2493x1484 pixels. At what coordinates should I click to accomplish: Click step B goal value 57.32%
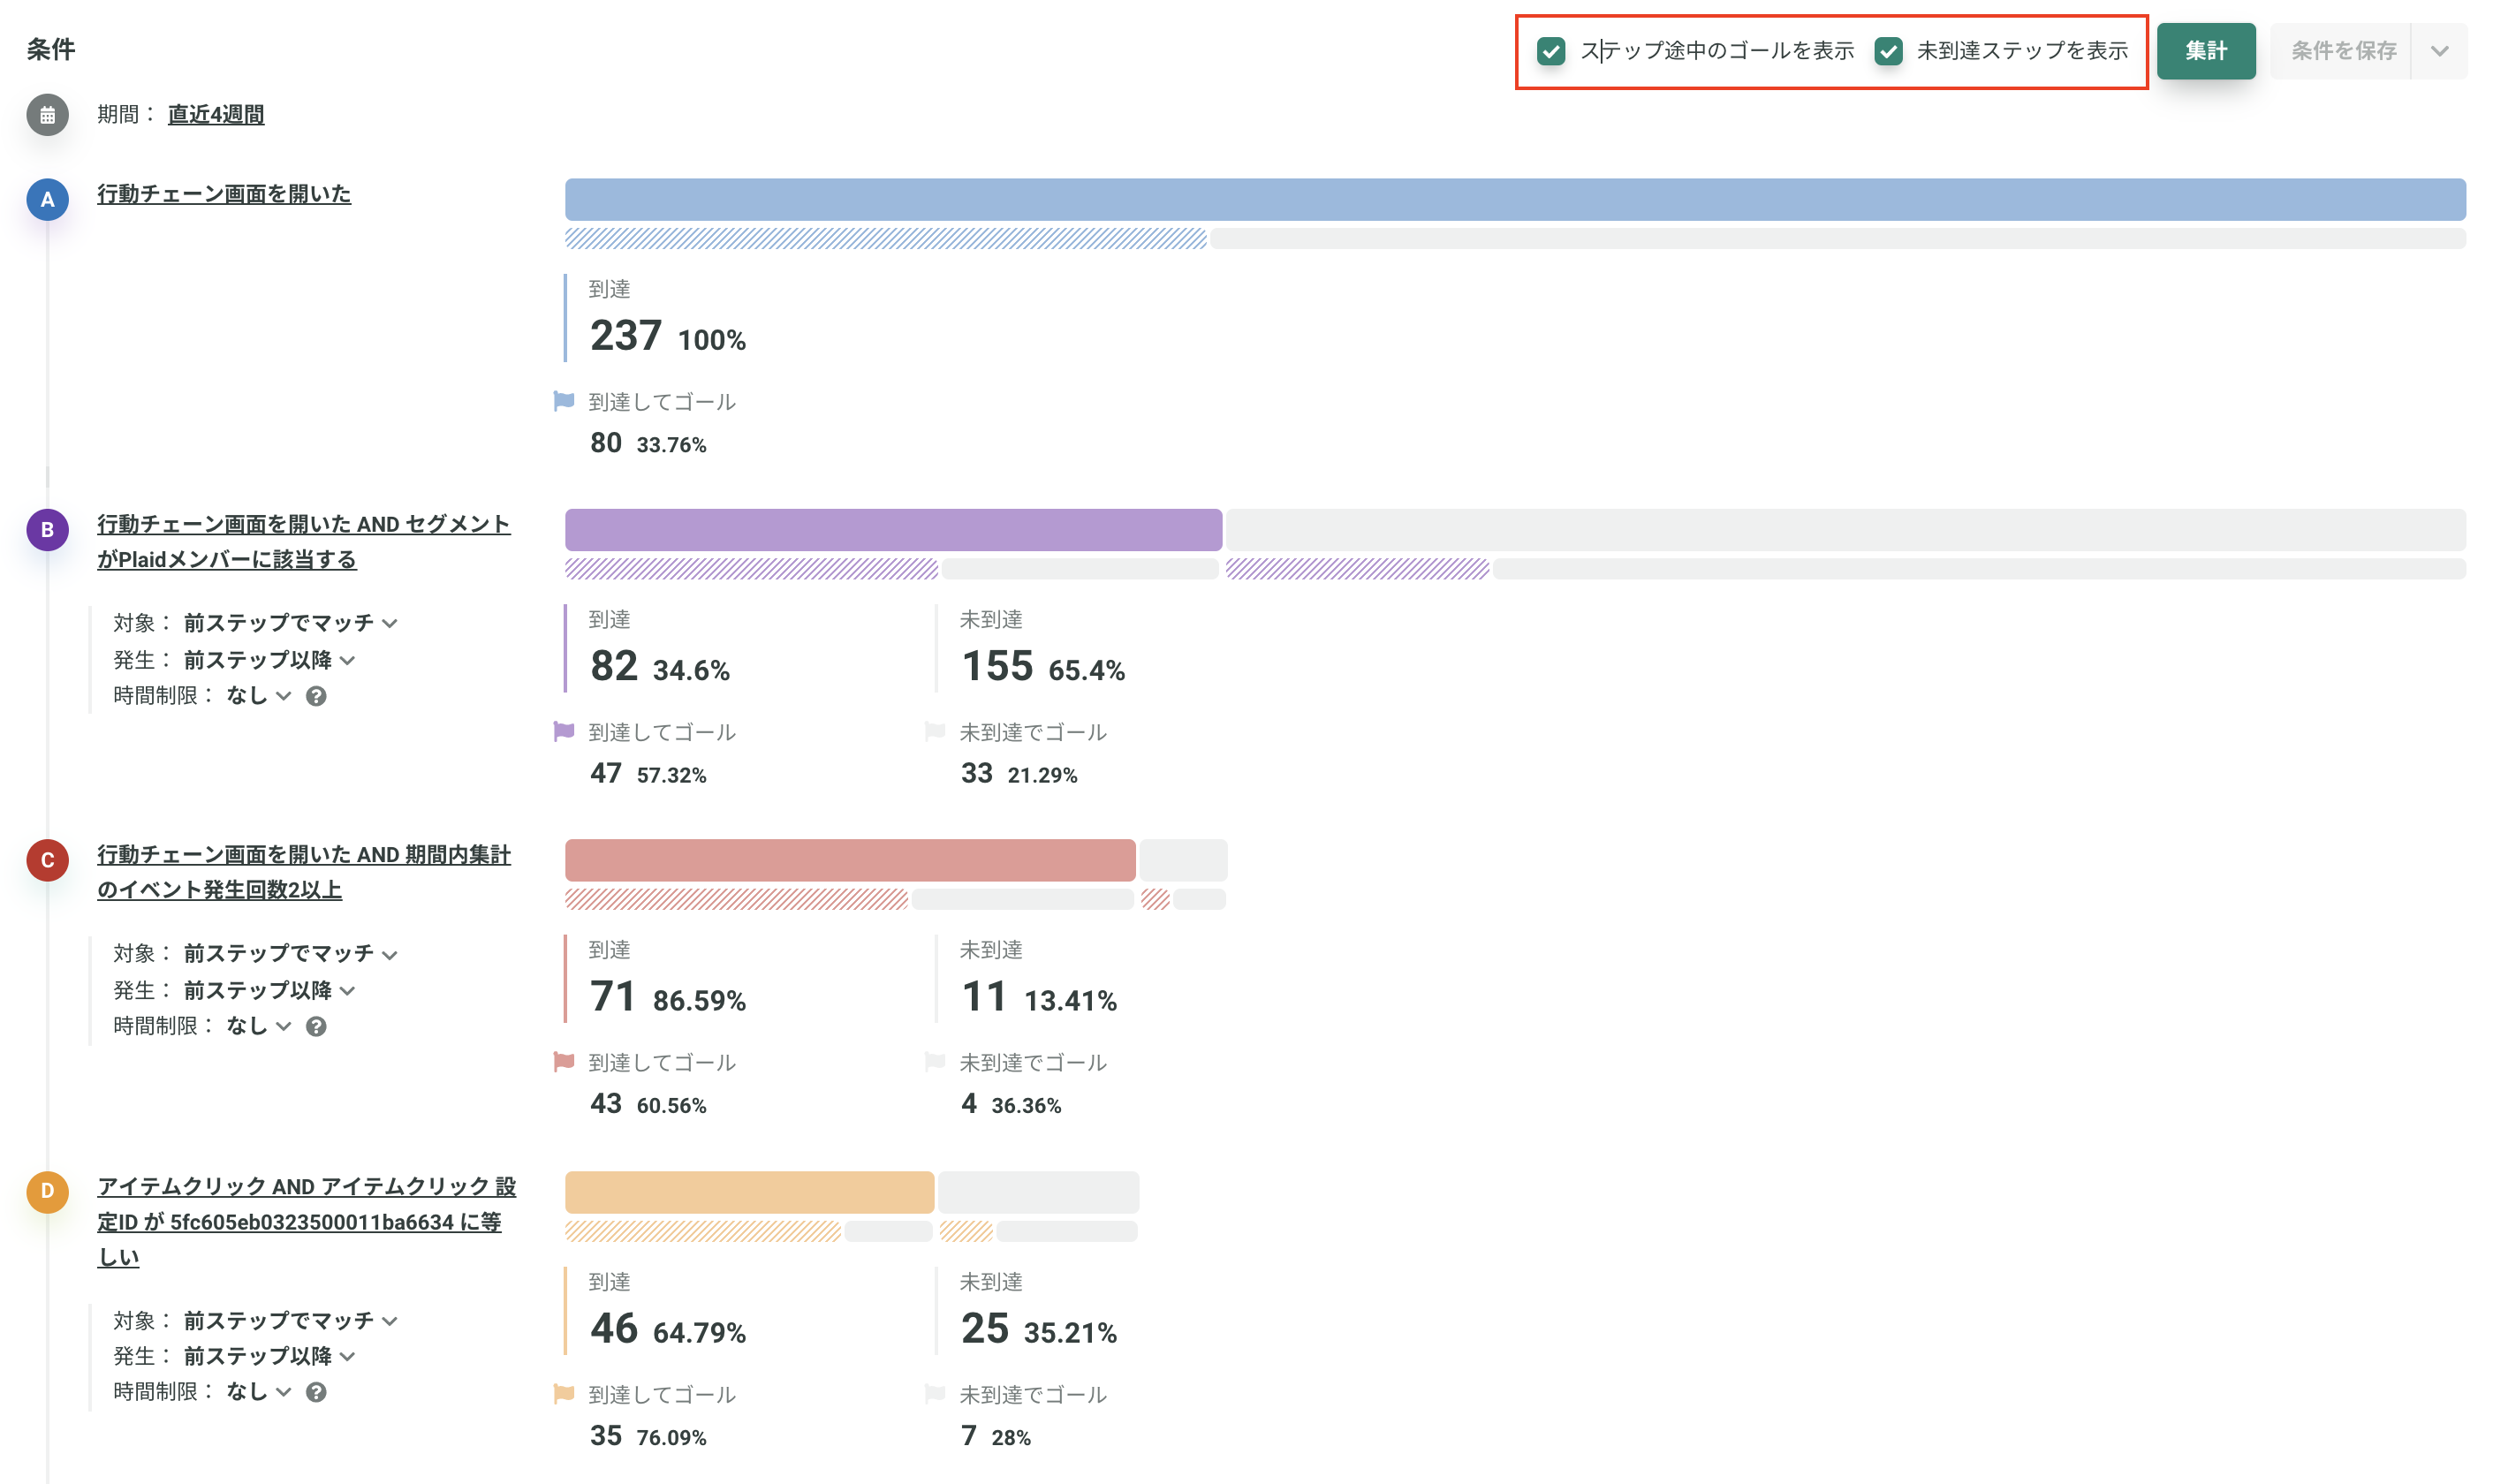tap(671, 775)
